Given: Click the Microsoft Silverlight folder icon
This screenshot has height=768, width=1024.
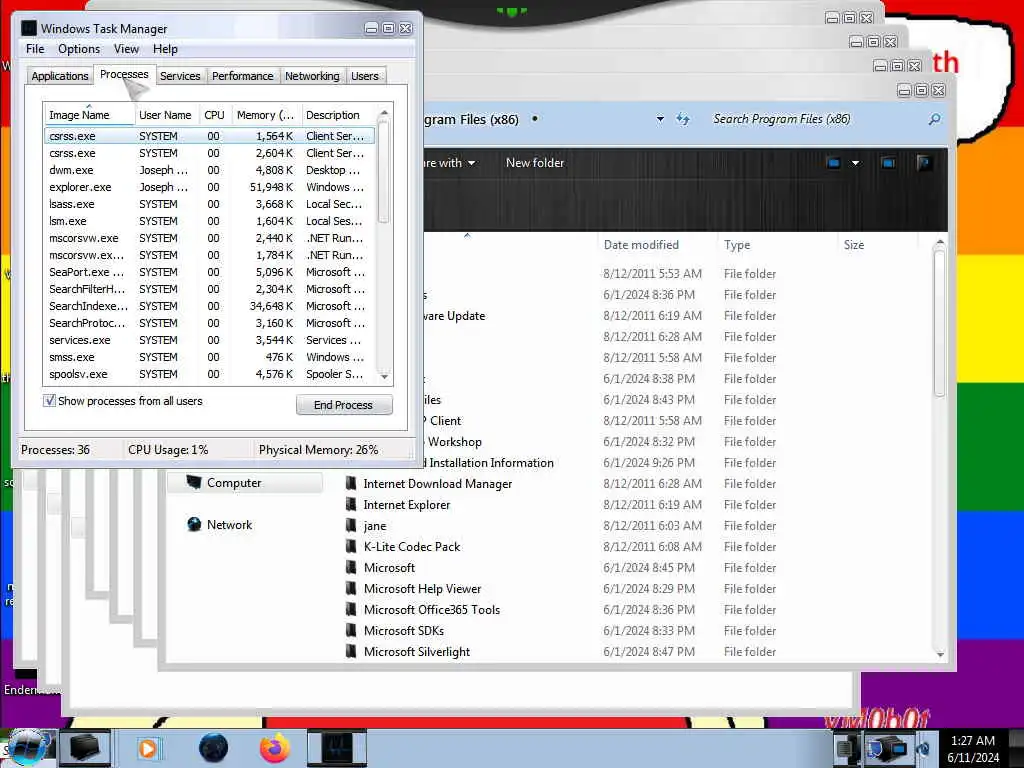Looking at the screenshot, I should 351,651.
